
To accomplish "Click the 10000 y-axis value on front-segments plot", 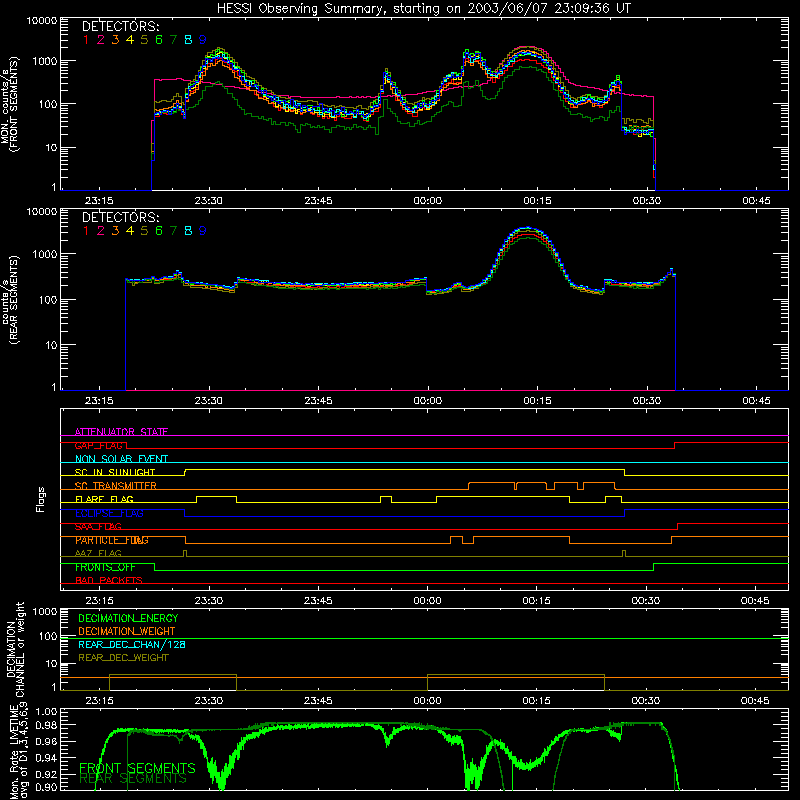I will coord(42,20).
